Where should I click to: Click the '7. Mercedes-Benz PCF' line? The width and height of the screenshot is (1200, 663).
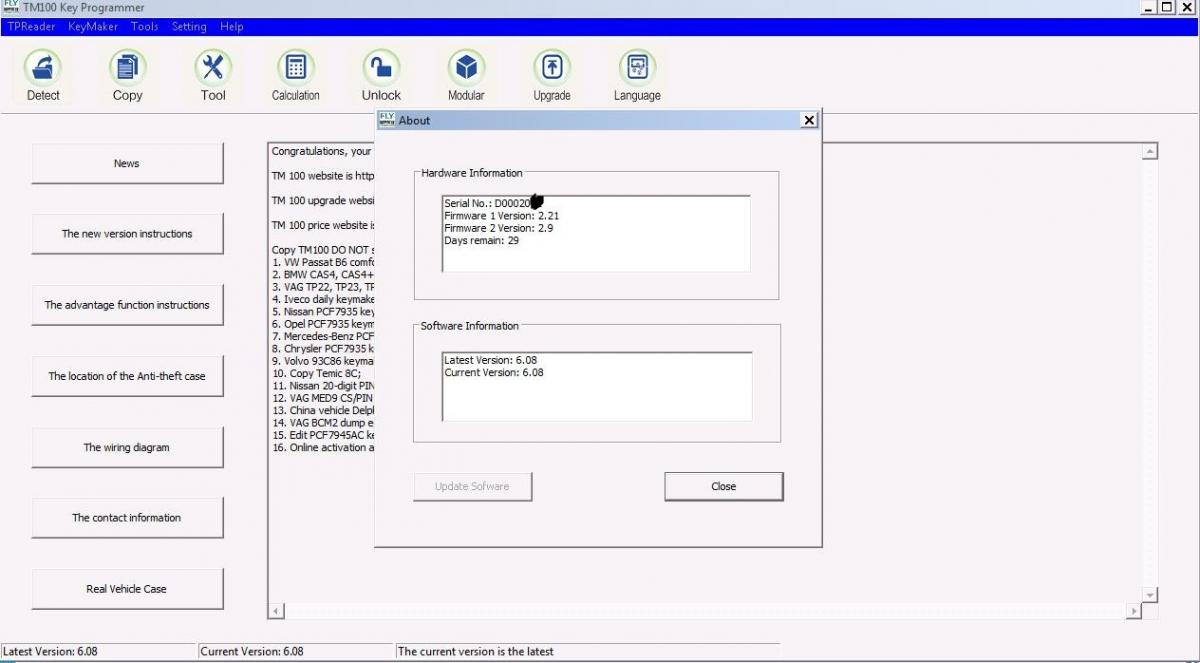(x=323, y=336)
